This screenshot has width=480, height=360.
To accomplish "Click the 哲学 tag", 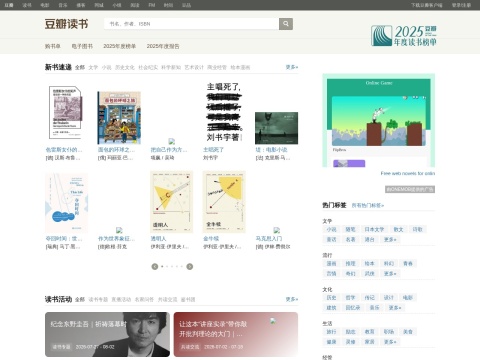I will point(350,297).
